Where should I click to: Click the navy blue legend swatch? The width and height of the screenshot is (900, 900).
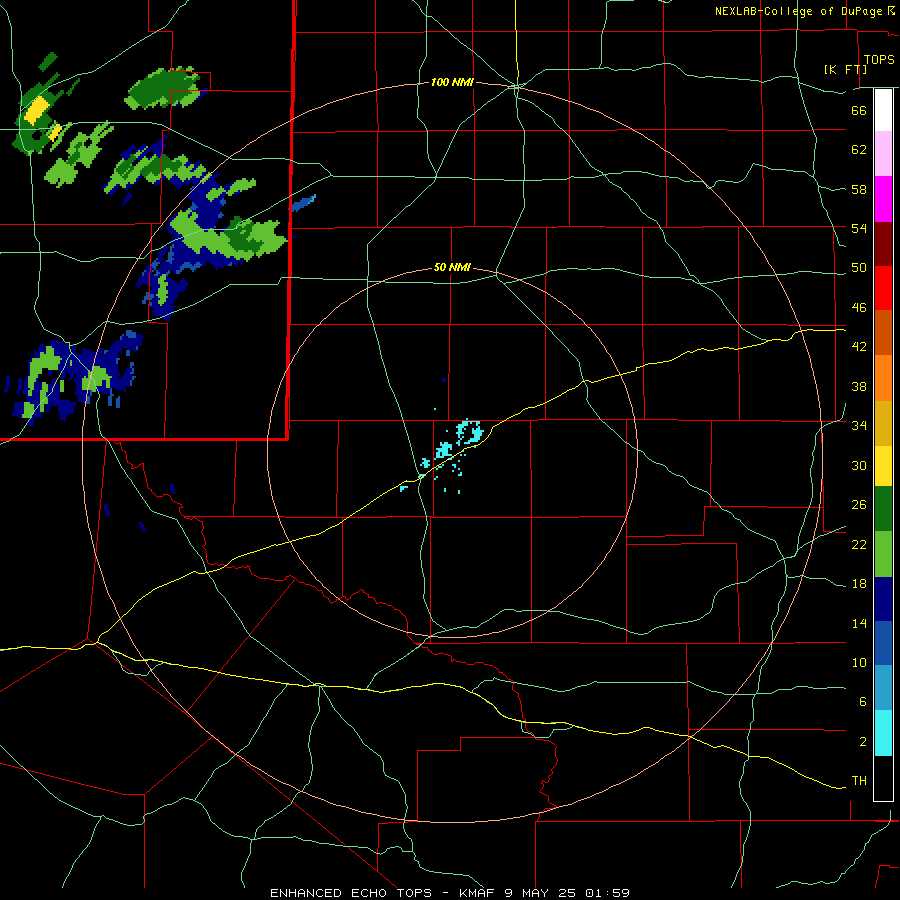point(883,599)
